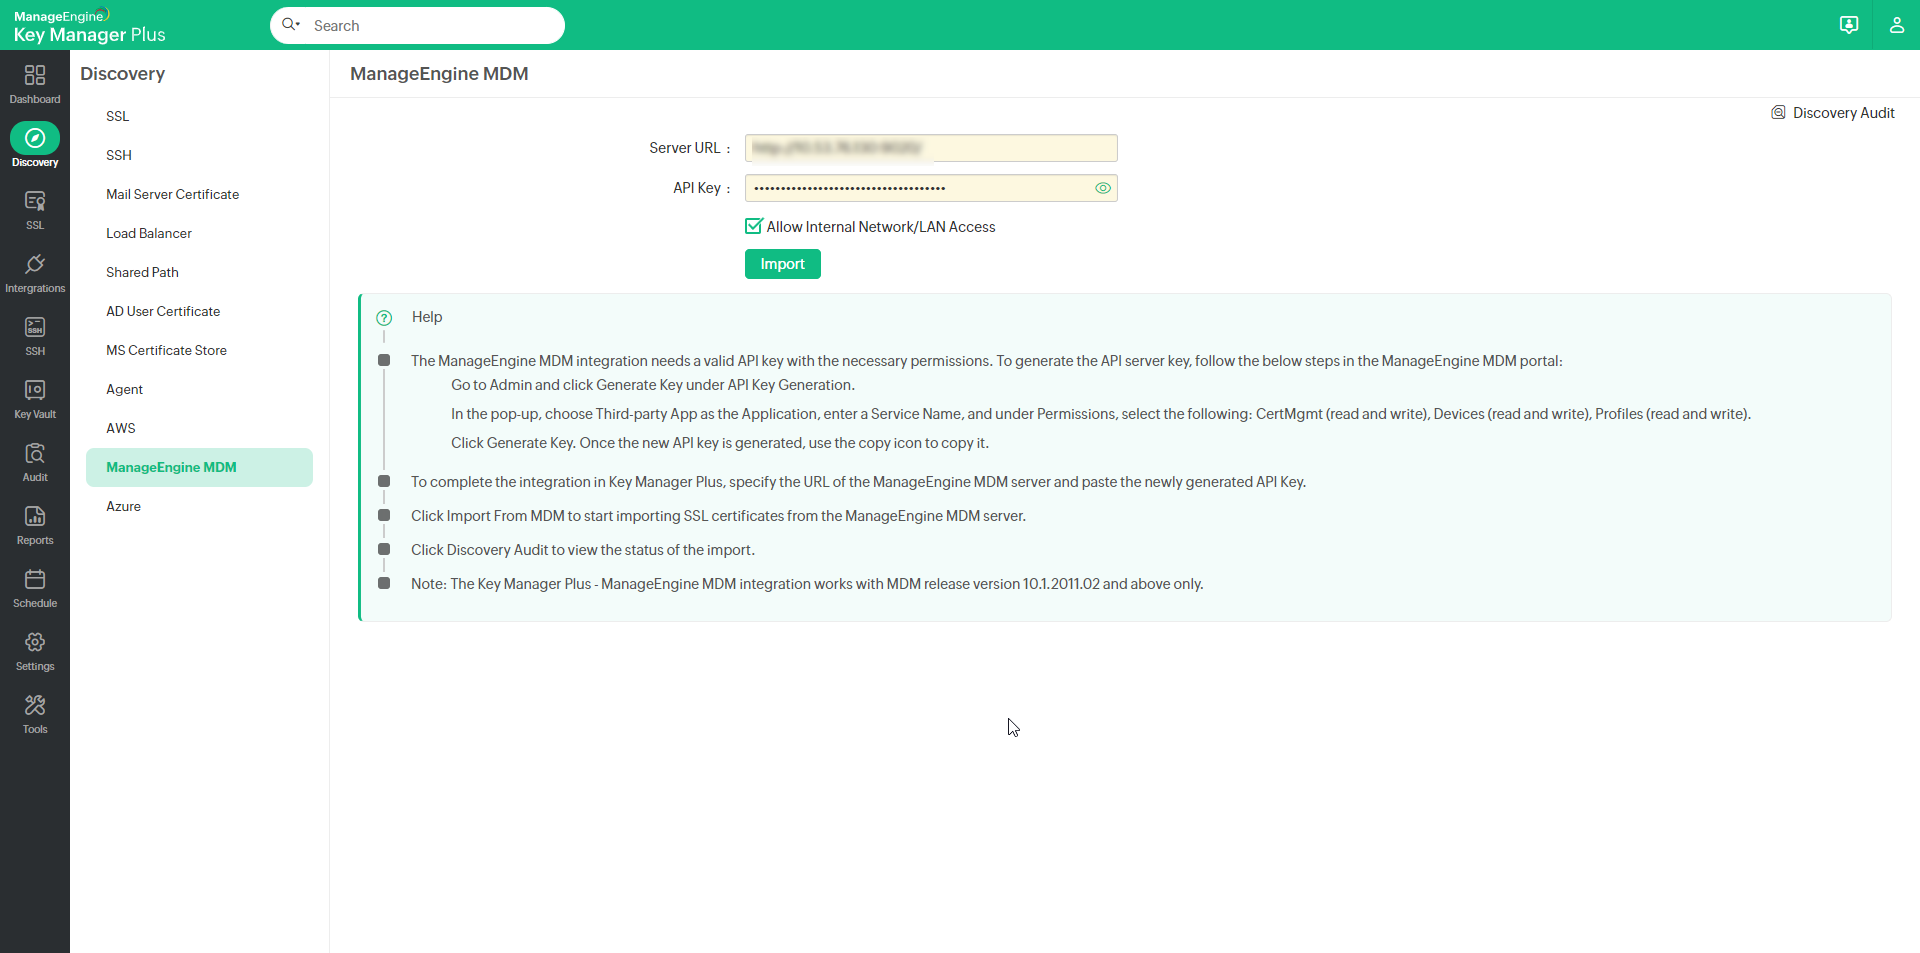Open AD User Certificate discovery
The width and height of the screenshot is (1920, 953).
163,311
